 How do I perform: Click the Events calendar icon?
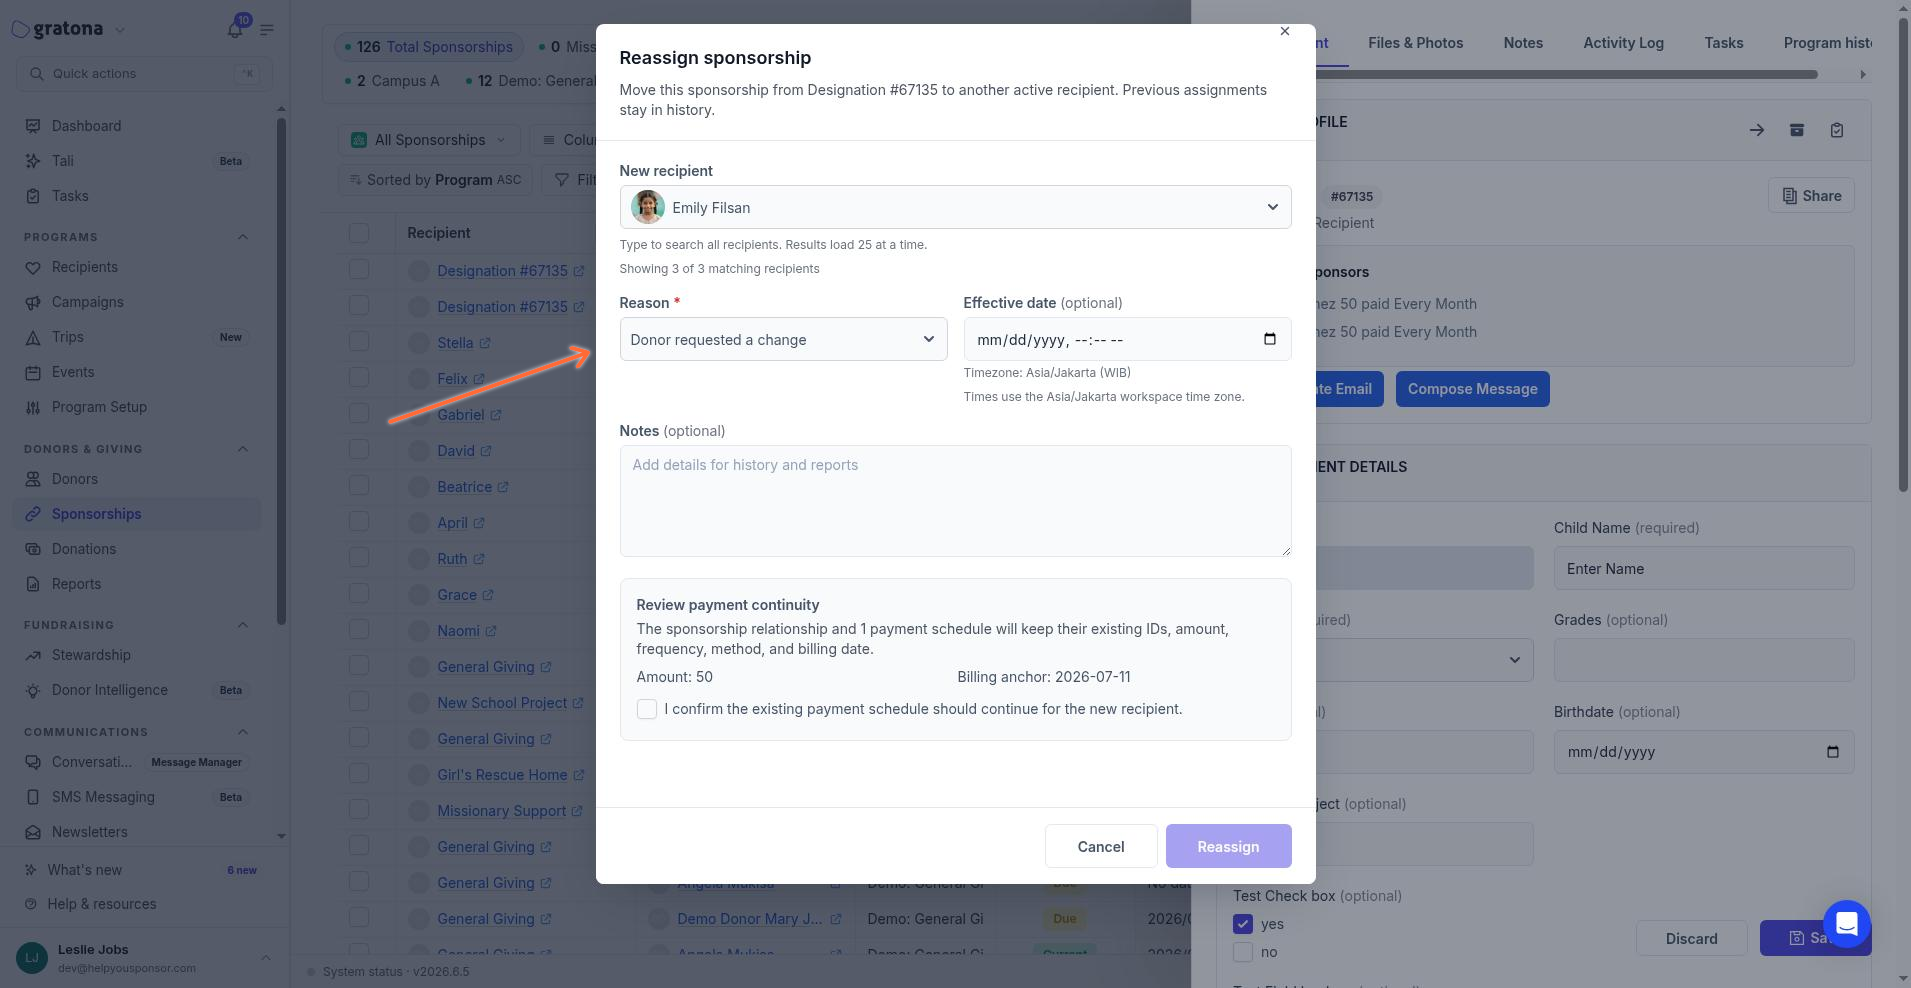tap(33, 372)
